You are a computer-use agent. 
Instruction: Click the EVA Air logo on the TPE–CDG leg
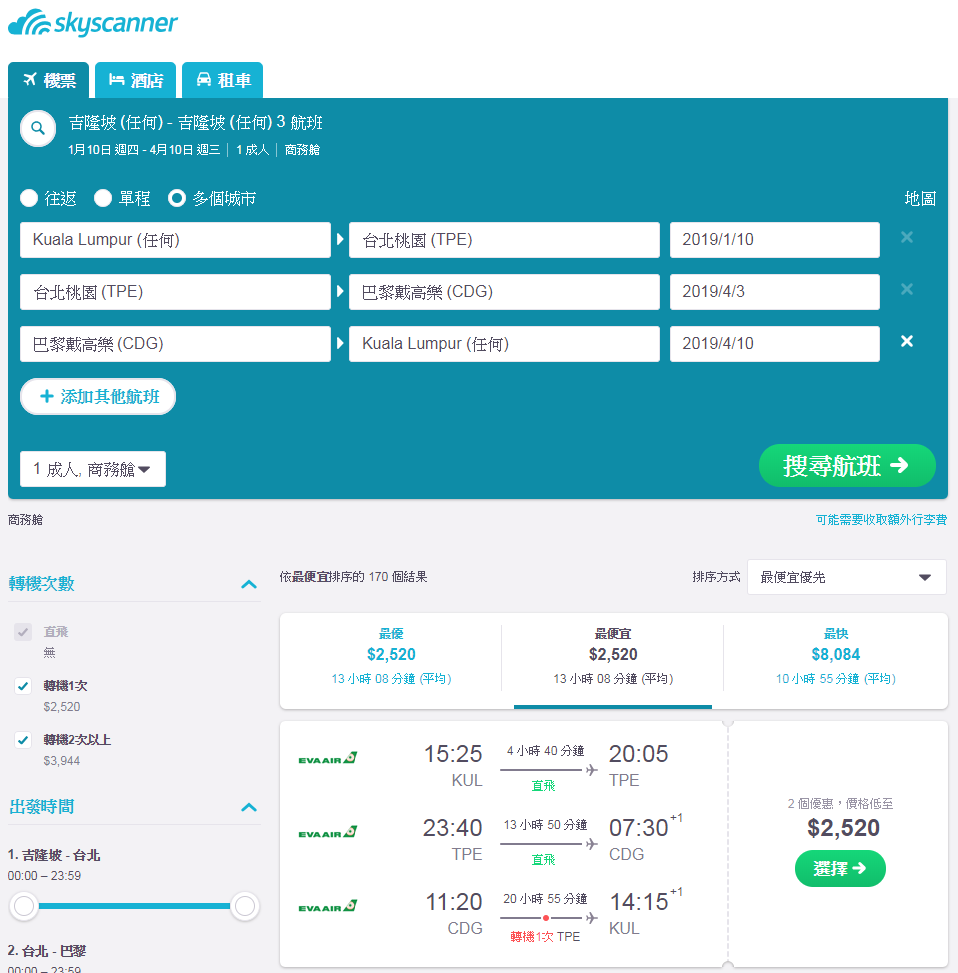tap(327, 832)
